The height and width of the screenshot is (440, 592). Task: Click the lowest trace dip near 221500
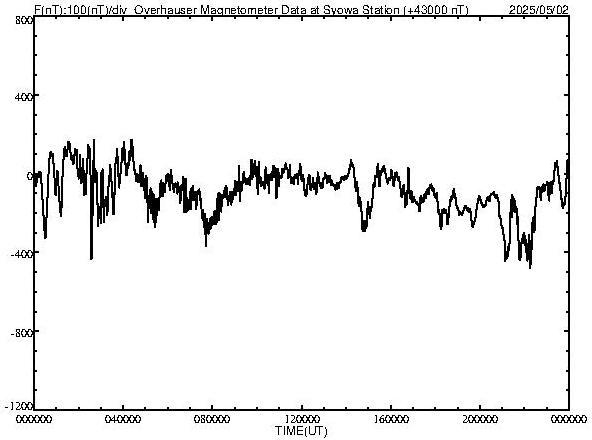tap(530, 266)
